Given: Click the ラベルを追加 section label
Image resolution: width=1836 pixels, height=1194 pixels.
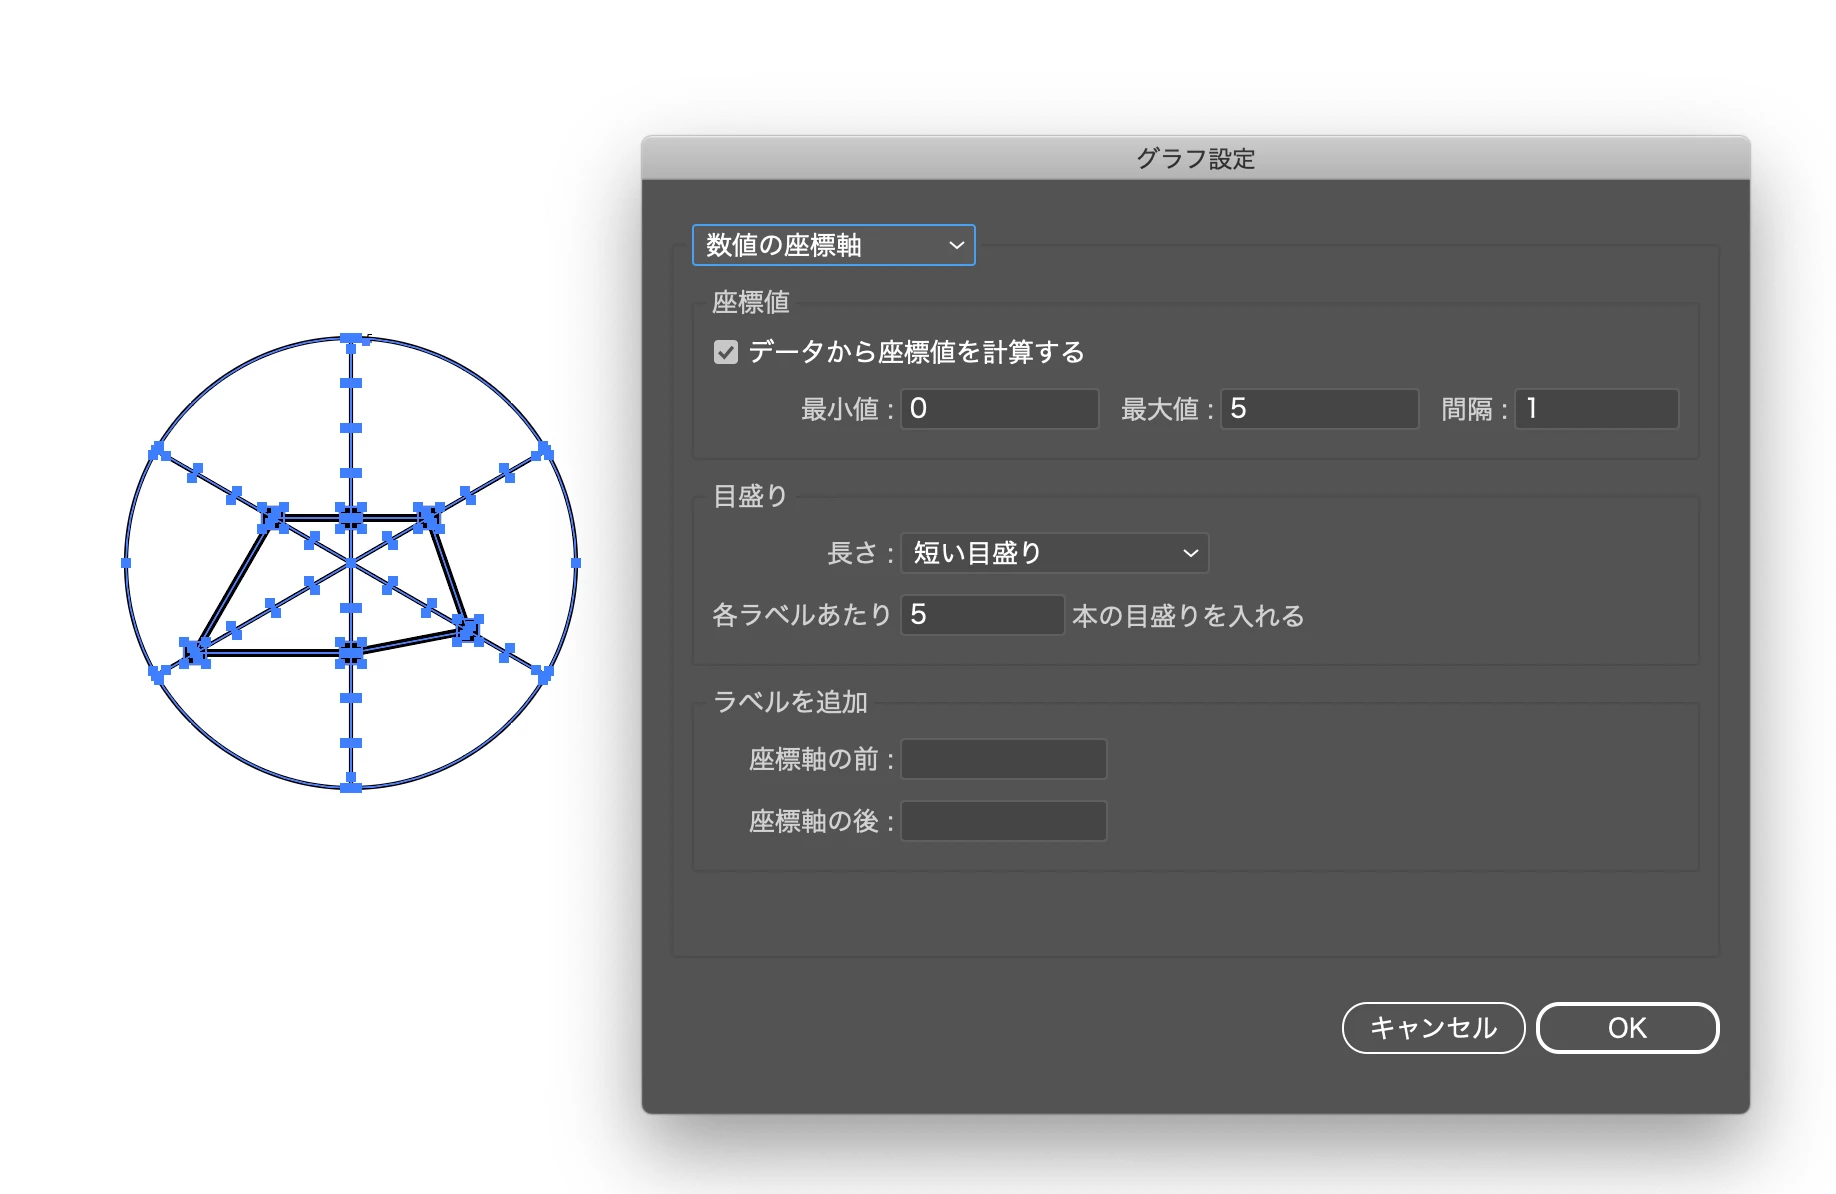Looking at the screenshot, I should (790, 702).
